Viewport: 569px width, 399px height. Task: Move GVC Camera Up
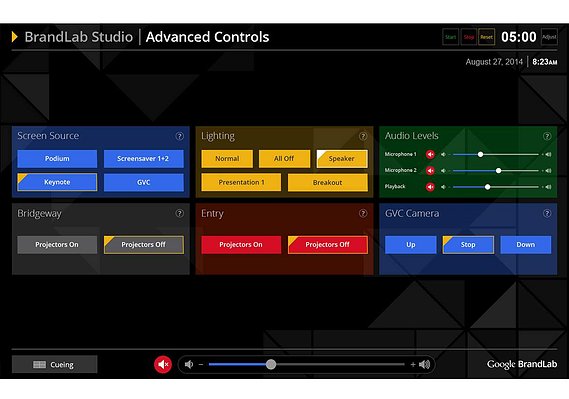tap(410, 244)
